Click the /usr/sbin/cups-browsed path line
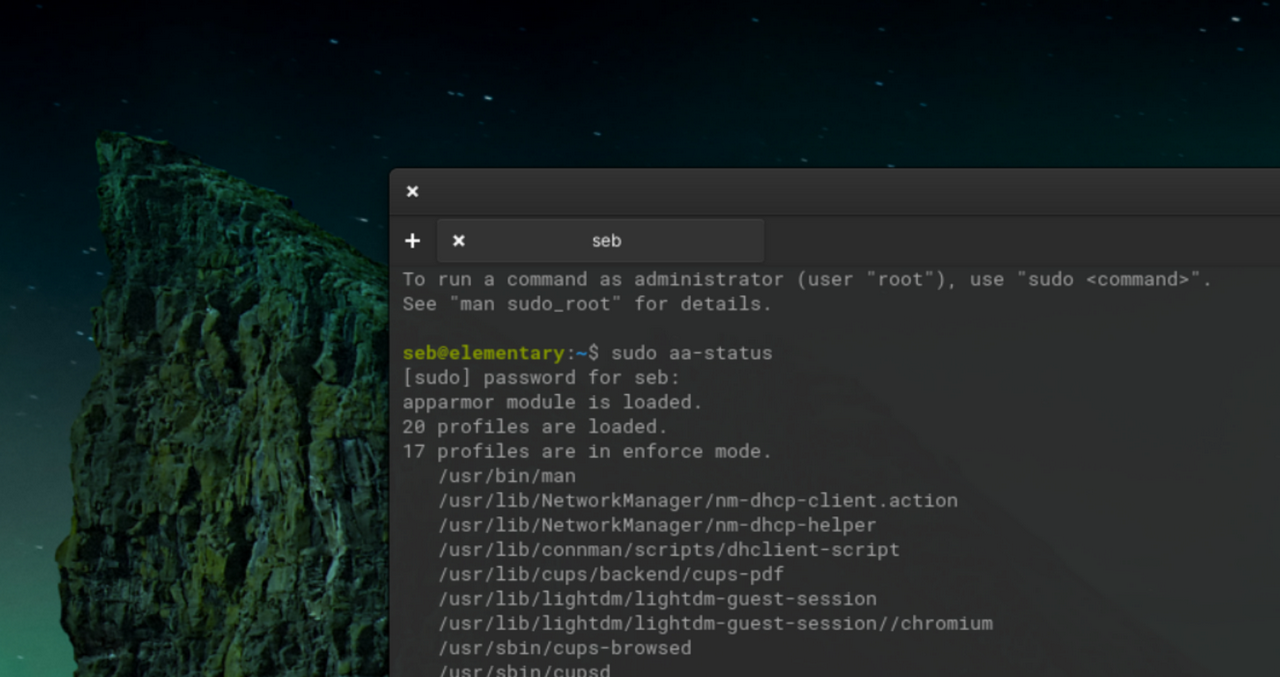Viewport: 1280px width, 677px height. [564, 648]
